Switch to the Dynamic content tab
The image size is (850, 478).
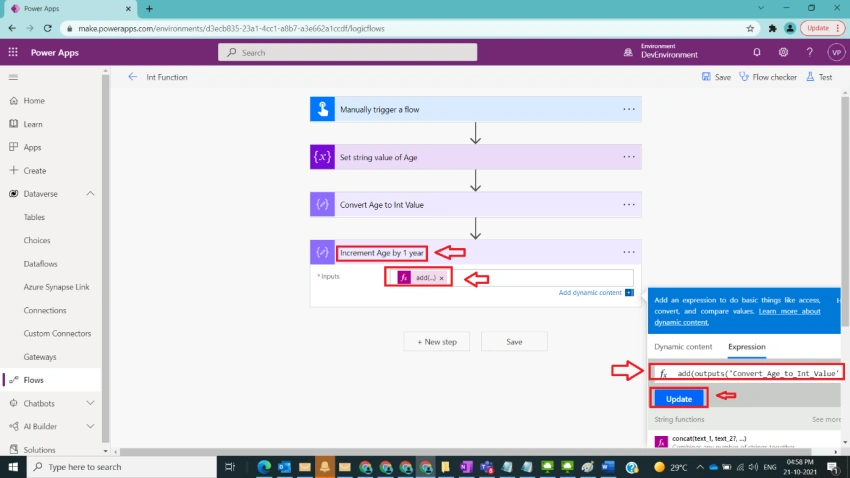coord(683,346)
